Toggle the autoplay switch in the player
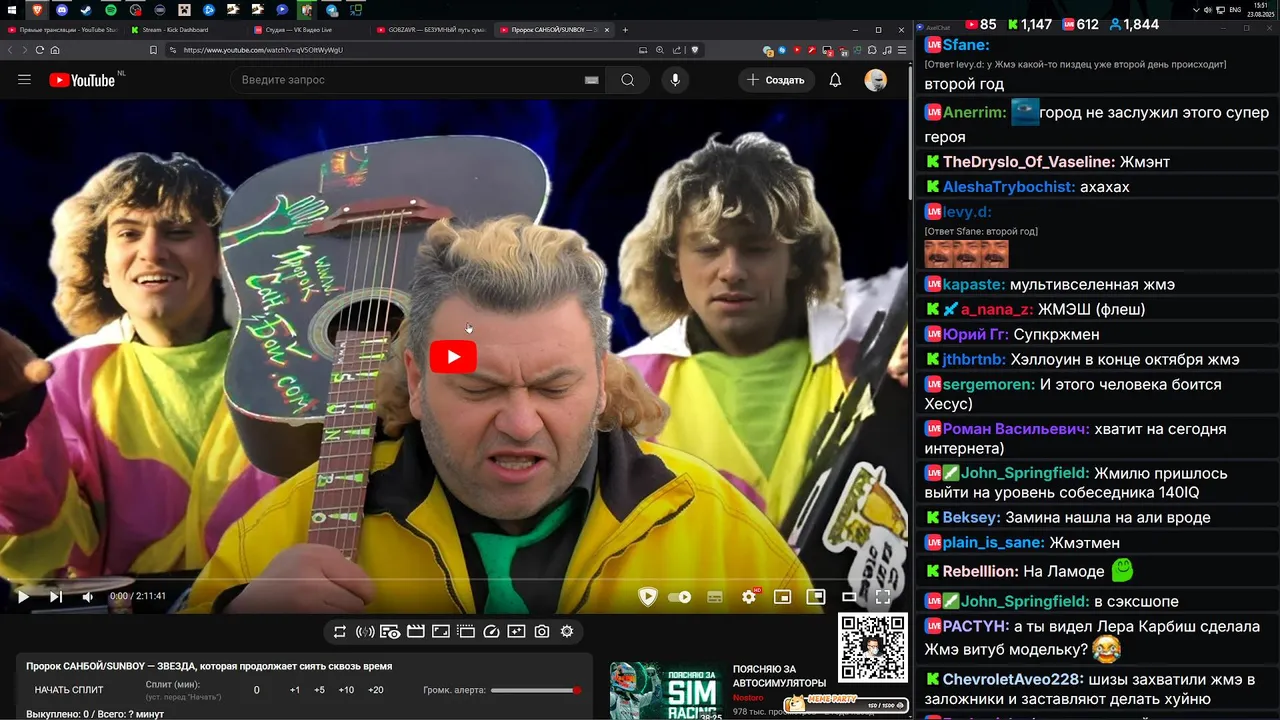 (680, 597)
